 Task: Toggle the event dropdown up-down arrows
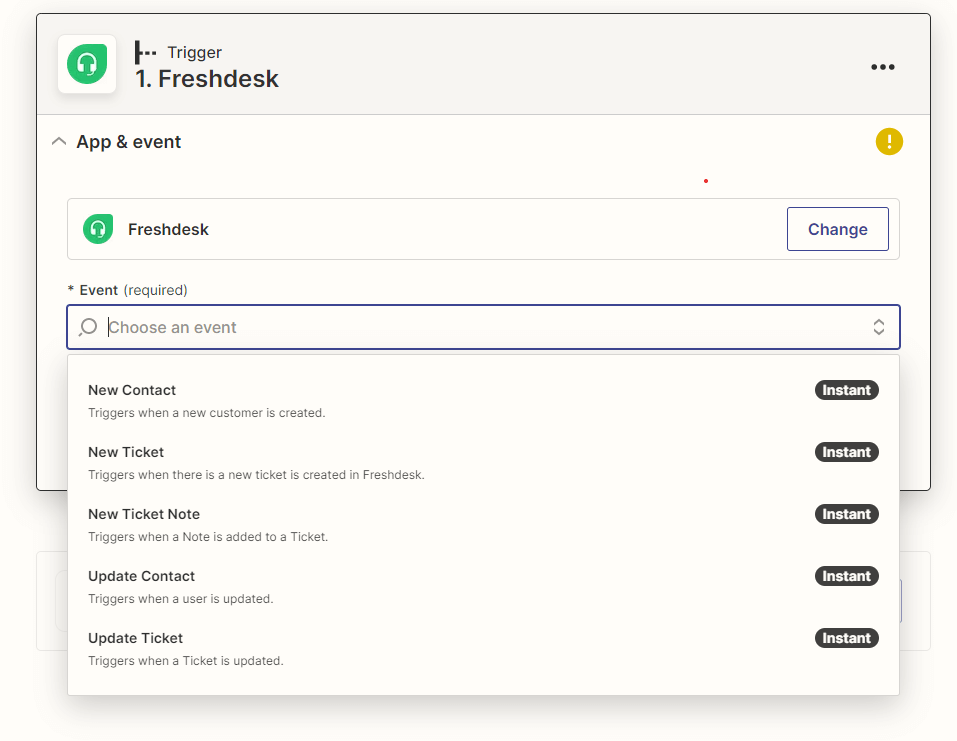pos(878,327)
